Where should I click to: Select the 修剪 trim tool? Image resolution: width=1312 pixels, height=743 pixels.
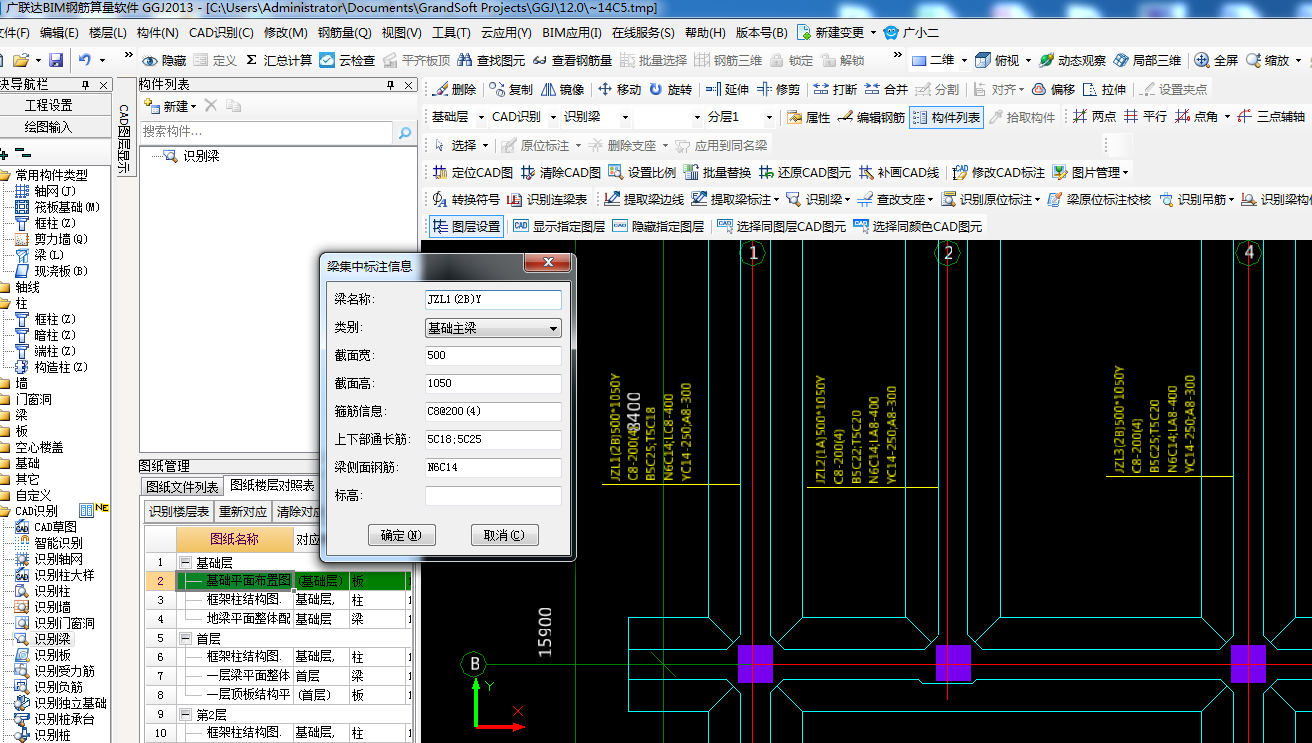[x=779, y=89]
